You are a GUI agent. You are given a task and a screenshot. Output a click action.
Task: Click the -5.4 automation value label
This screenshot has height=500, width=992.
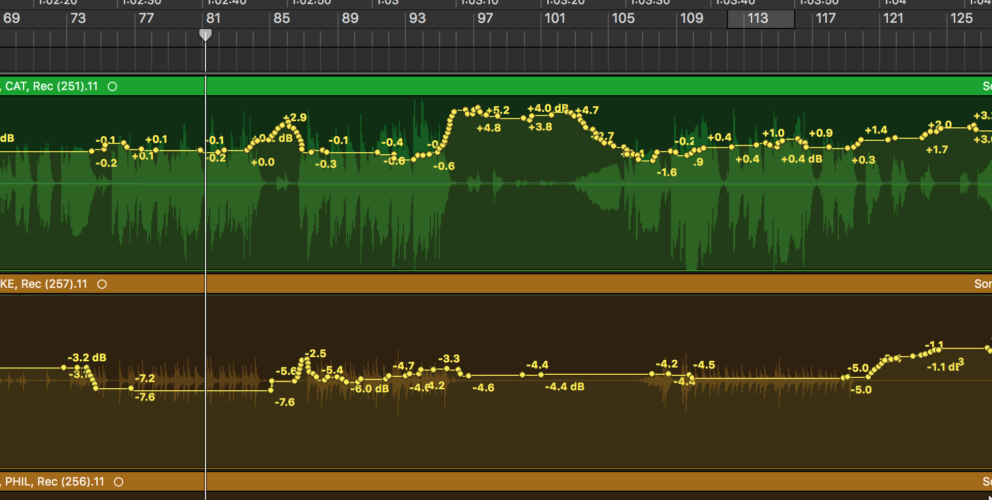(x=333, y=370)
